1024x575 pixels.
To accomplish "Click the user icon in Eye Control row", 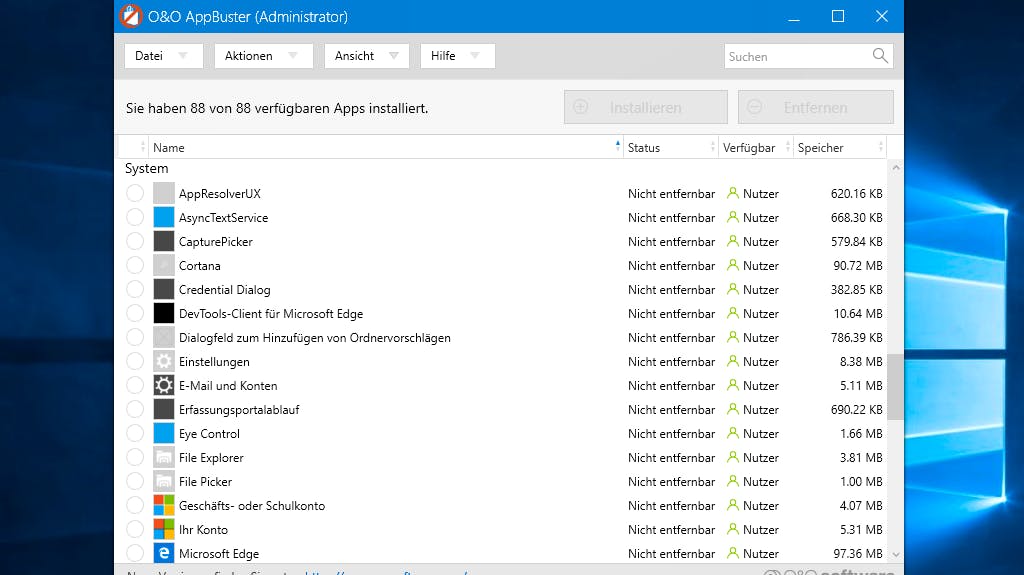I will pyautogui.click(x=733, y=433).
